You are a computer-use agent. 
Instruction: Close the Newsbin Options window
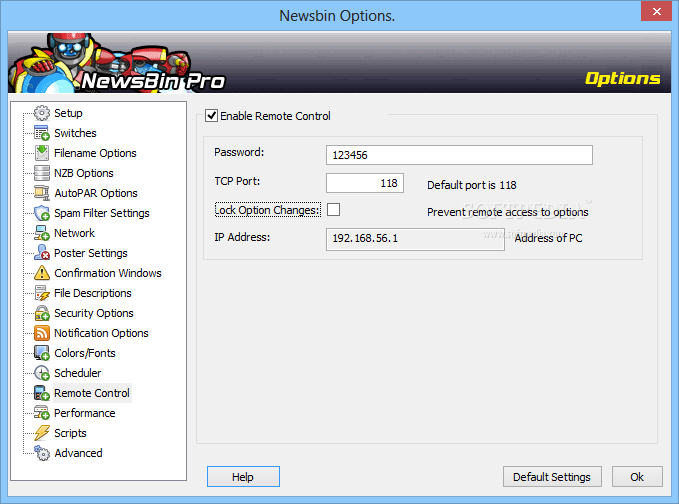point(656,11)
